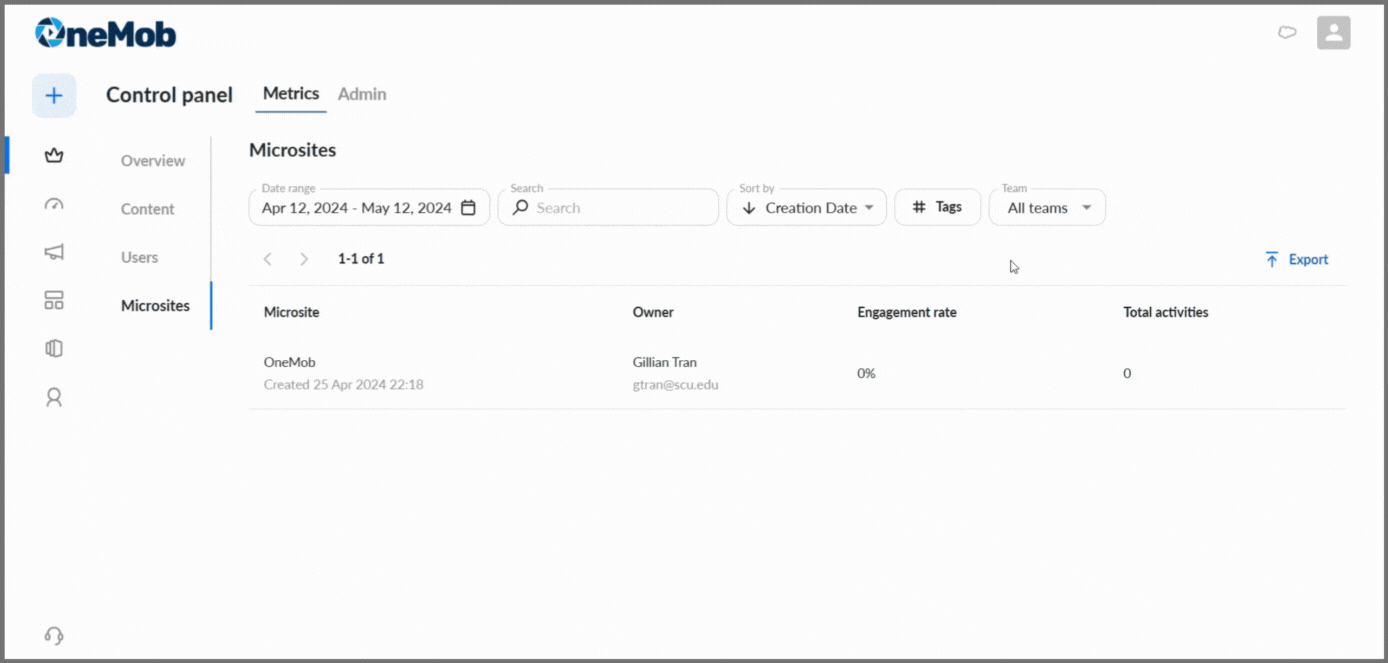Viewport: 1388px width, 663px height.
Task: Click the Owner column header
Action: (x=653, y=312)
